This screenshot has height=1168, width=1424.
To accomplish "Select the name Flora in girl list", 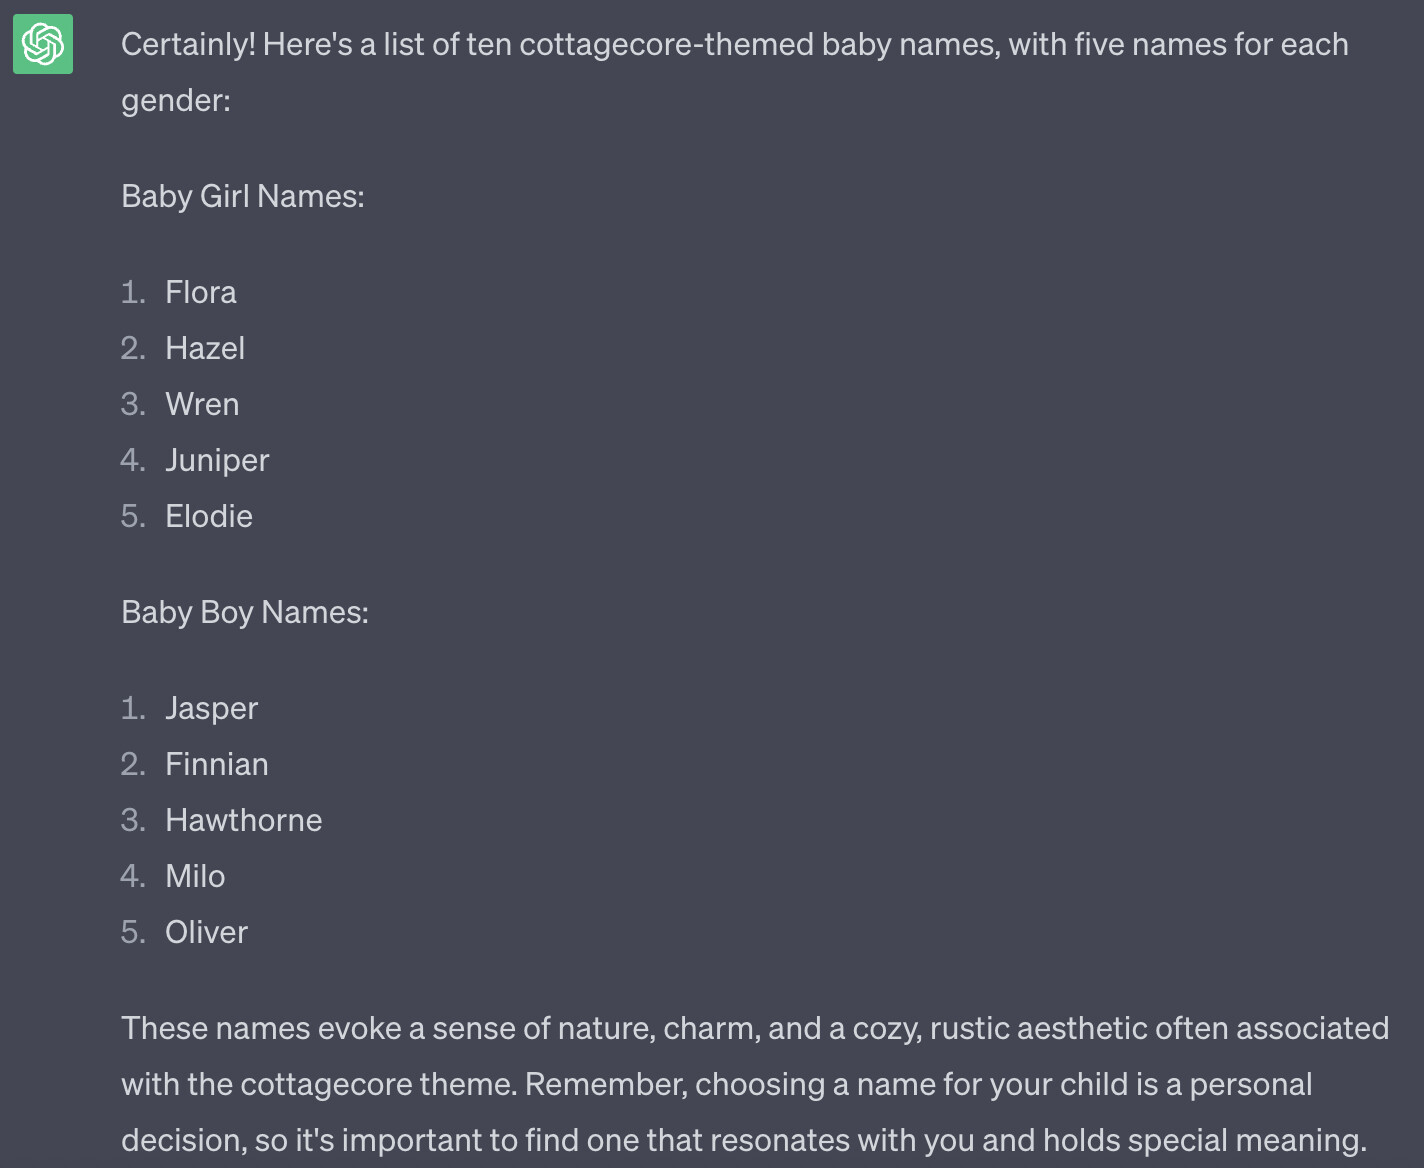I will tap(201, 292).
